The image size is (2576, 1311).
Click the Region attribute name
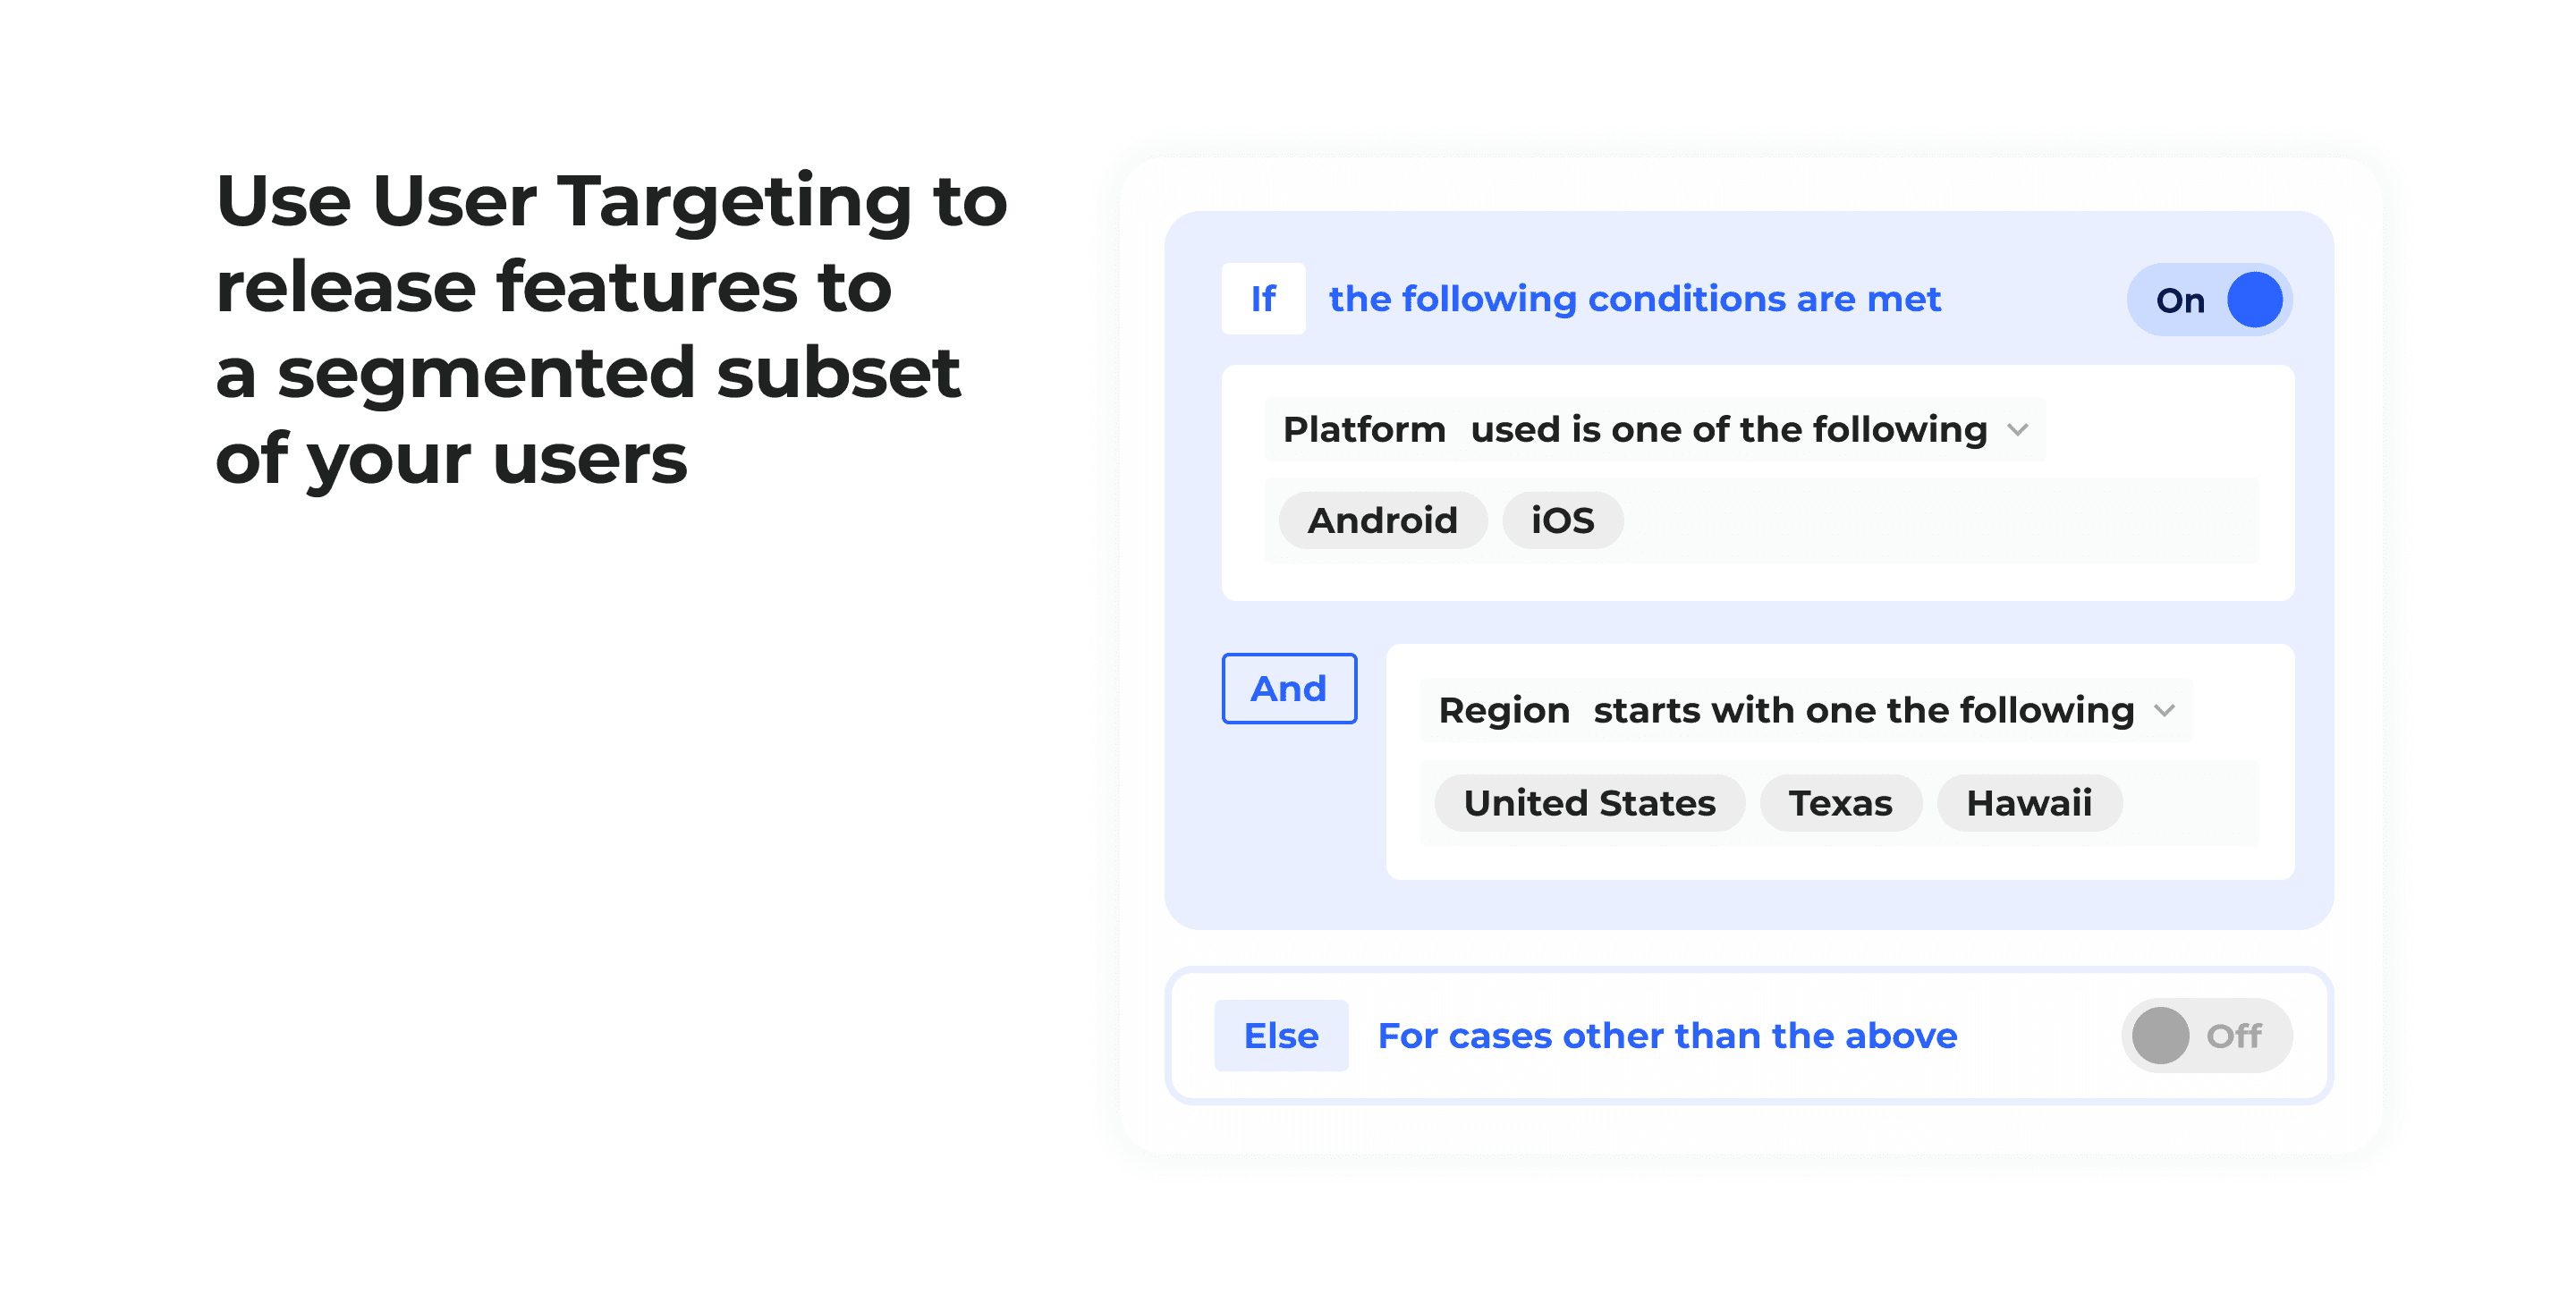pos(1504,711)
